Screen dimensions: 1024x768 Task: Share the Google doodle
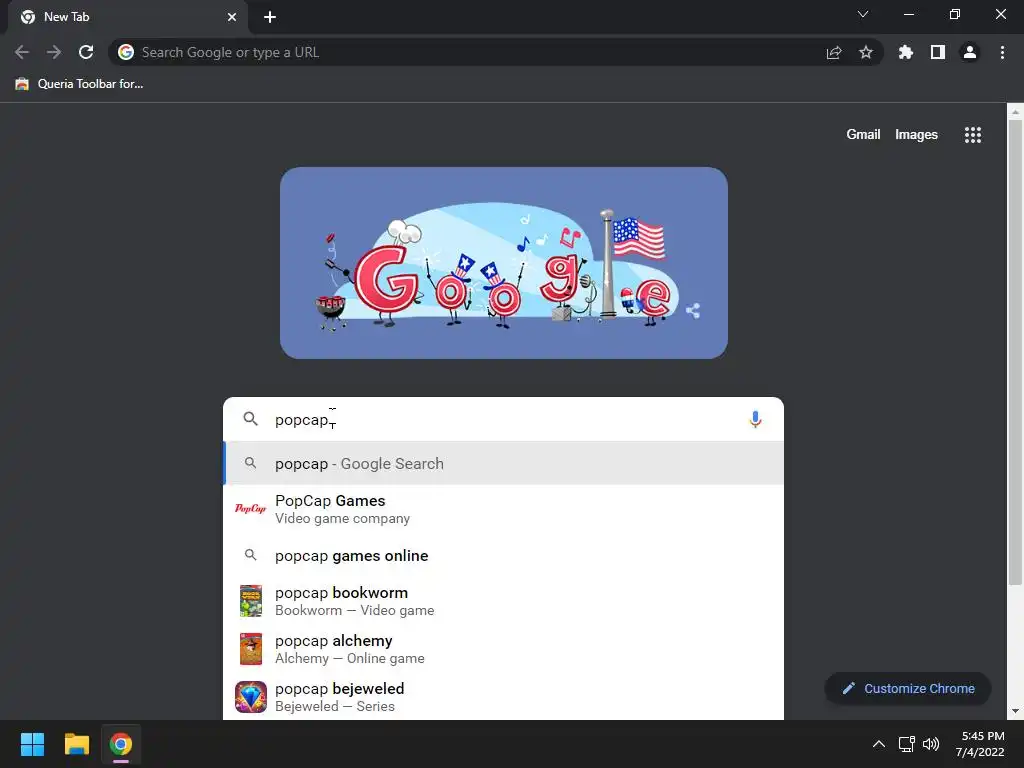(693, 311)
